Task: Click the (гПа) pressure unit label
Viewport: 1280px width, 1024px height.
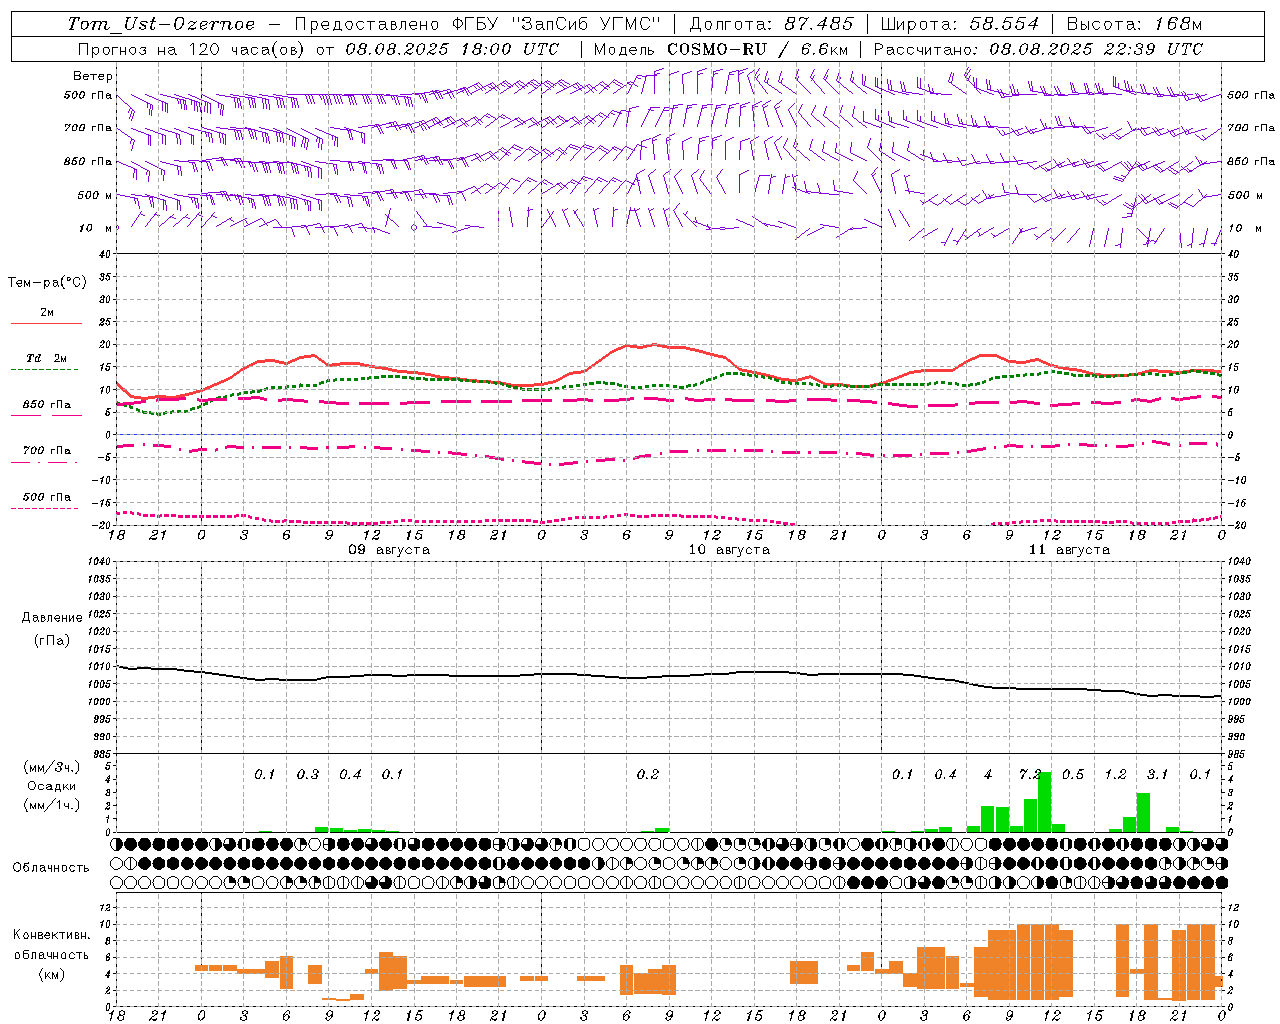Action: (x=52, y=640)
